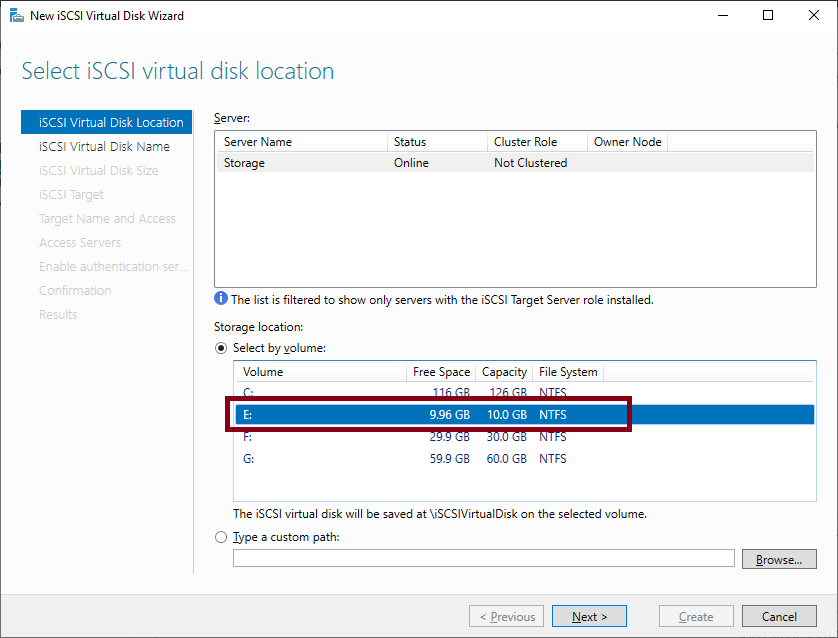The image size is (838, 638).
Task: Select the 'Select by volume' radio button
Action: pyautogui.click(x=221, y=348)
